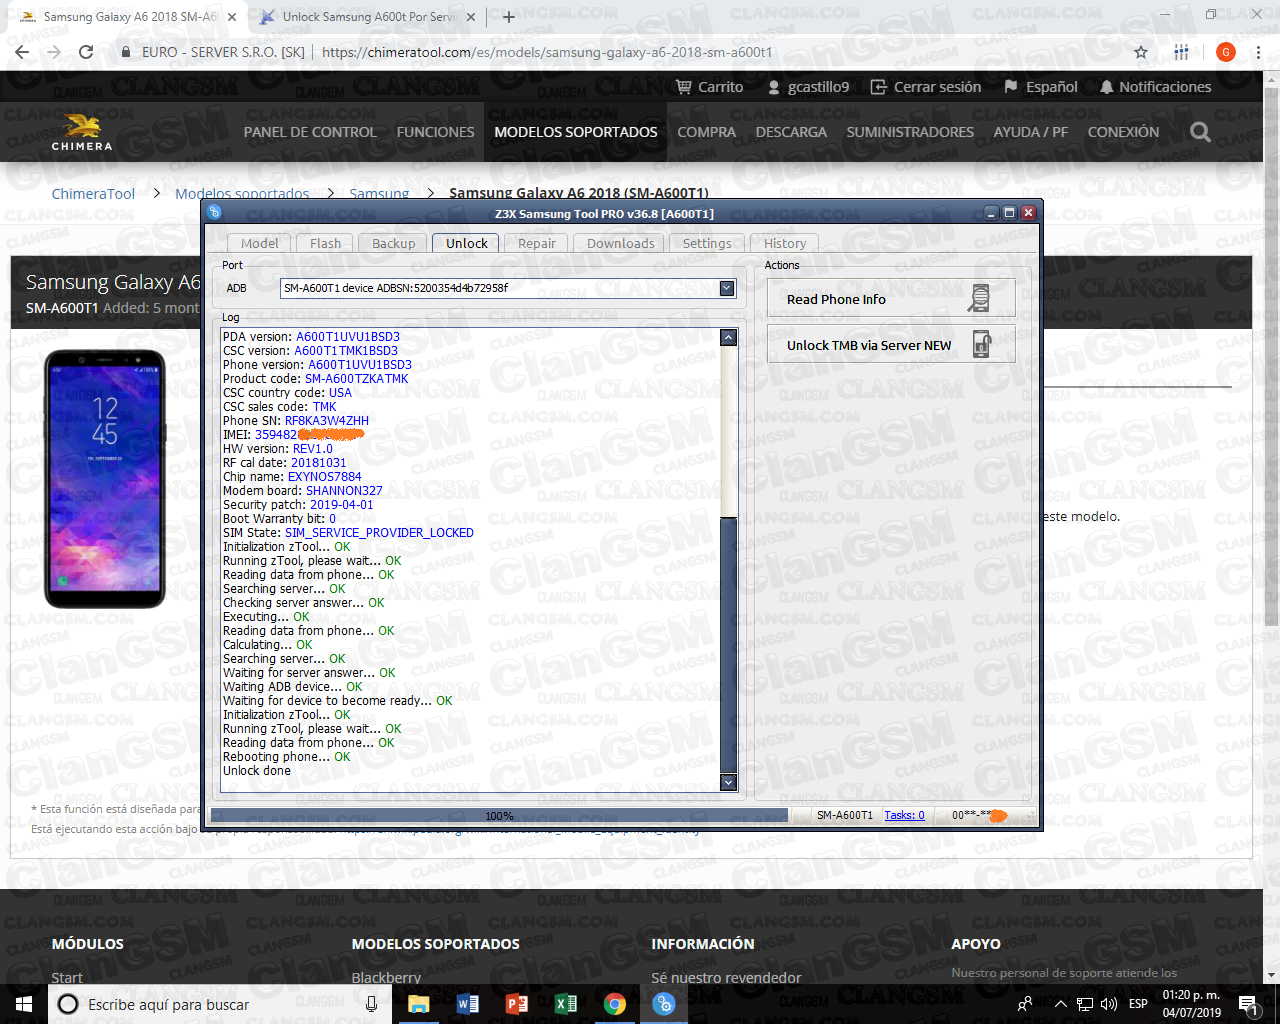Click the ADB device combo box field
The image size is (1280, 1024).
pyautogui.click(x=508, y=288)
